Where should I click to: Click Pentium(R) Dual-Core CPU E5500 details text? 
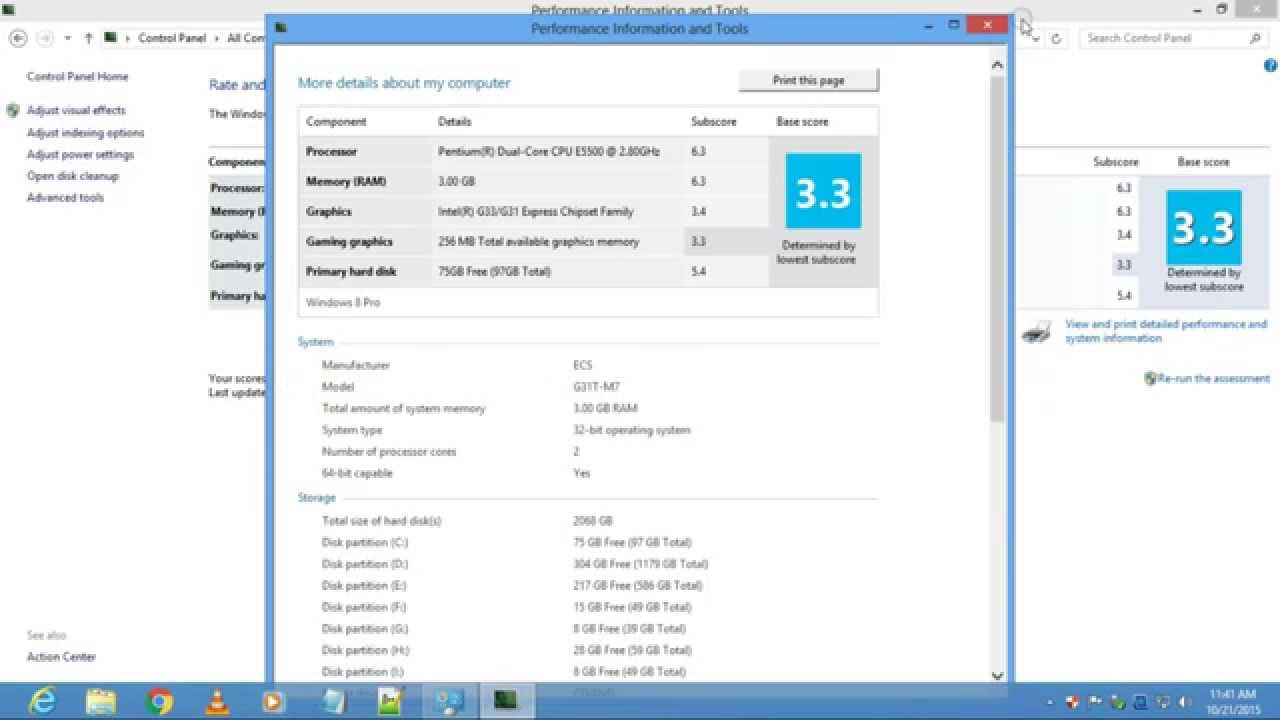549,152
